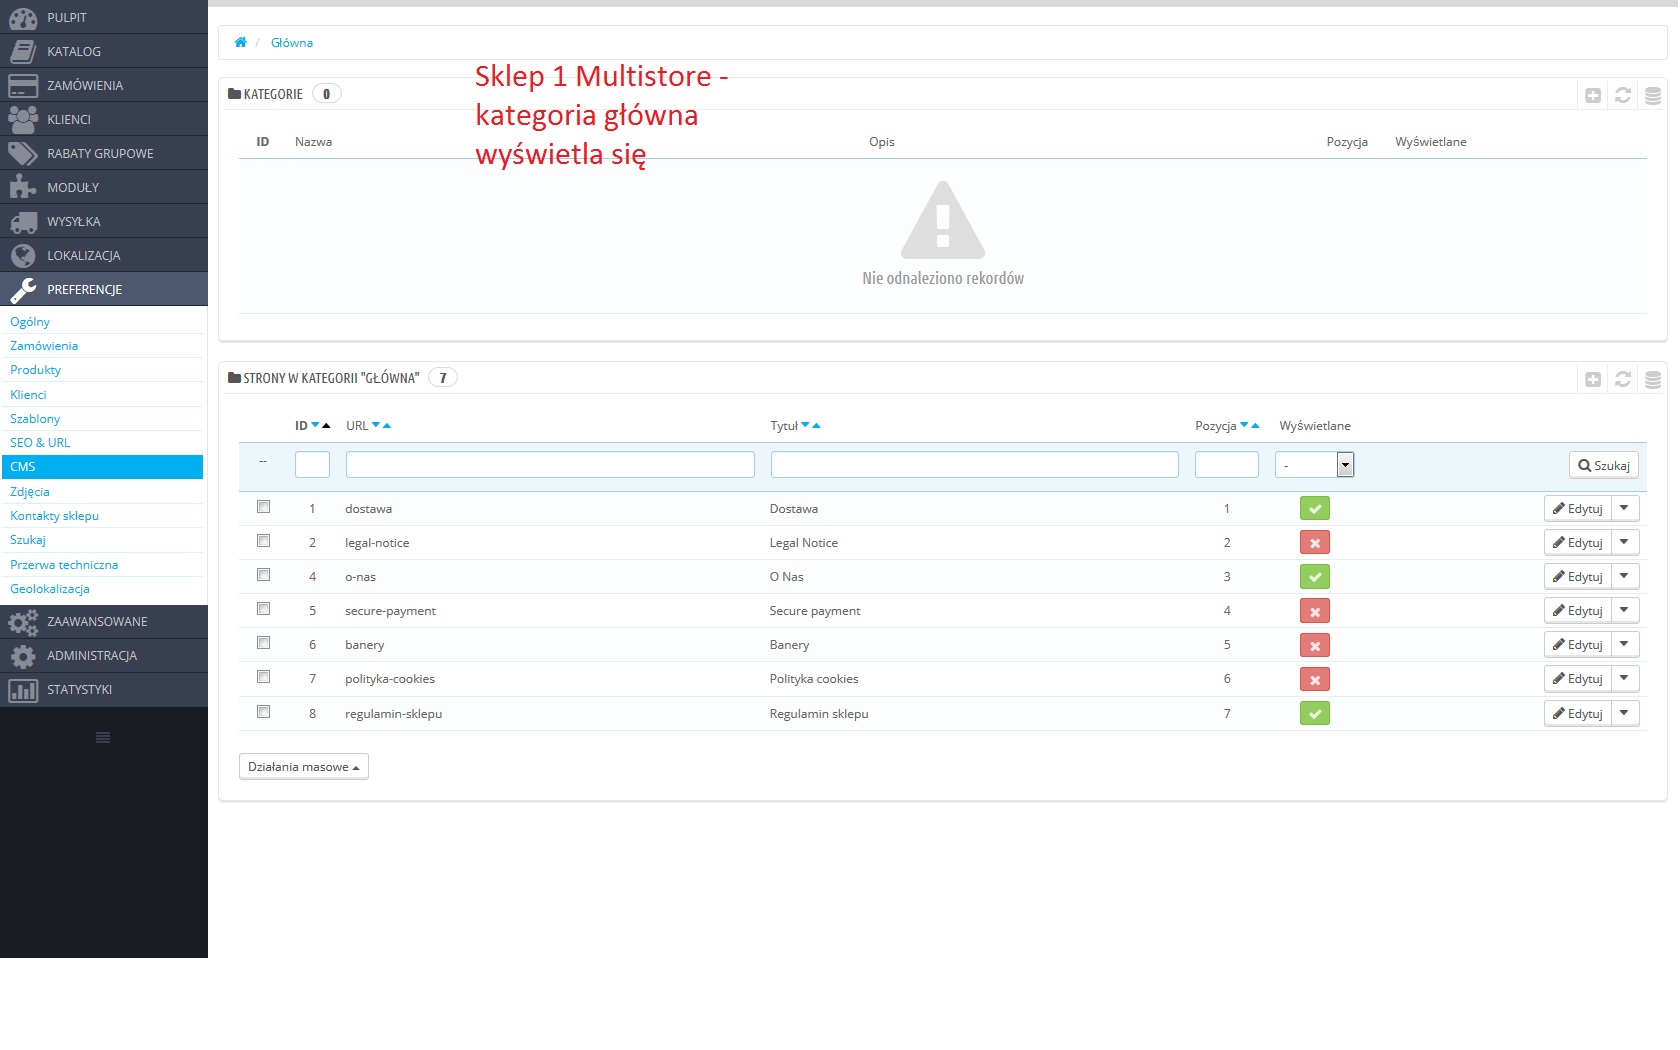1680x1050 pixels.
Task: Go to Moduły menu section
Action: pyautogui.click(x=73, y=187)
